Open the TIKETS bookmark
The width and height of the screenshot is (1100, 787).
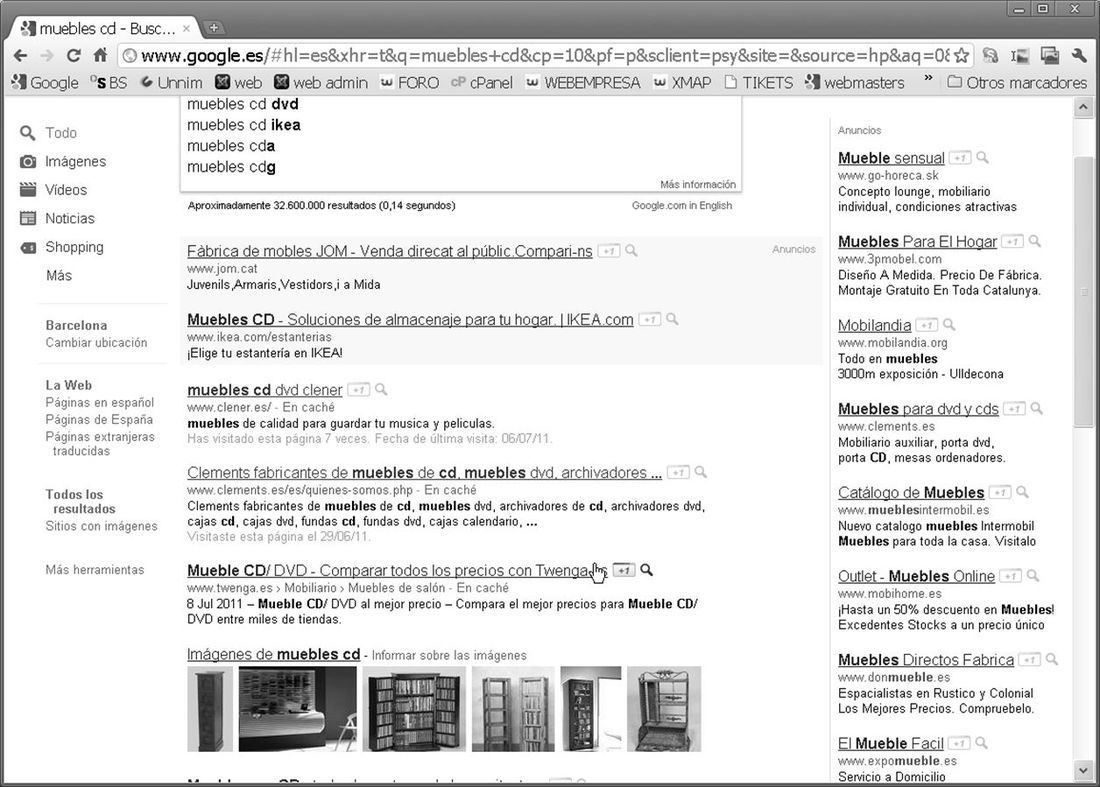coord(758,83)
